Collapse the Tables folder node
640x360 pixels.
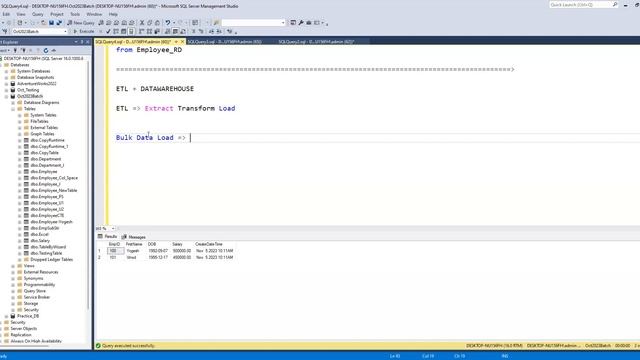click(x=13, y=109)
